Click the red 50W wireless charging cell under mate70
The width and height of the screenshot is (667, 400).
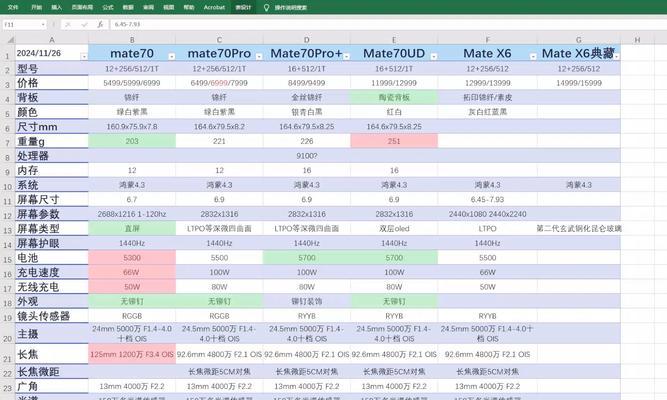tap(132, 286)
